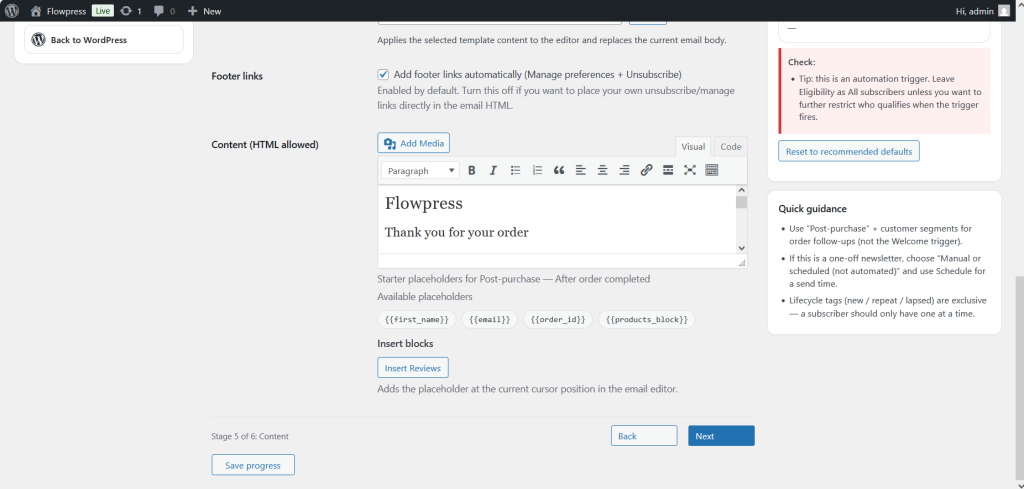Click the Add Media button
The width and height of the screenshot is (1024, 489).
[x=413, y=143]
